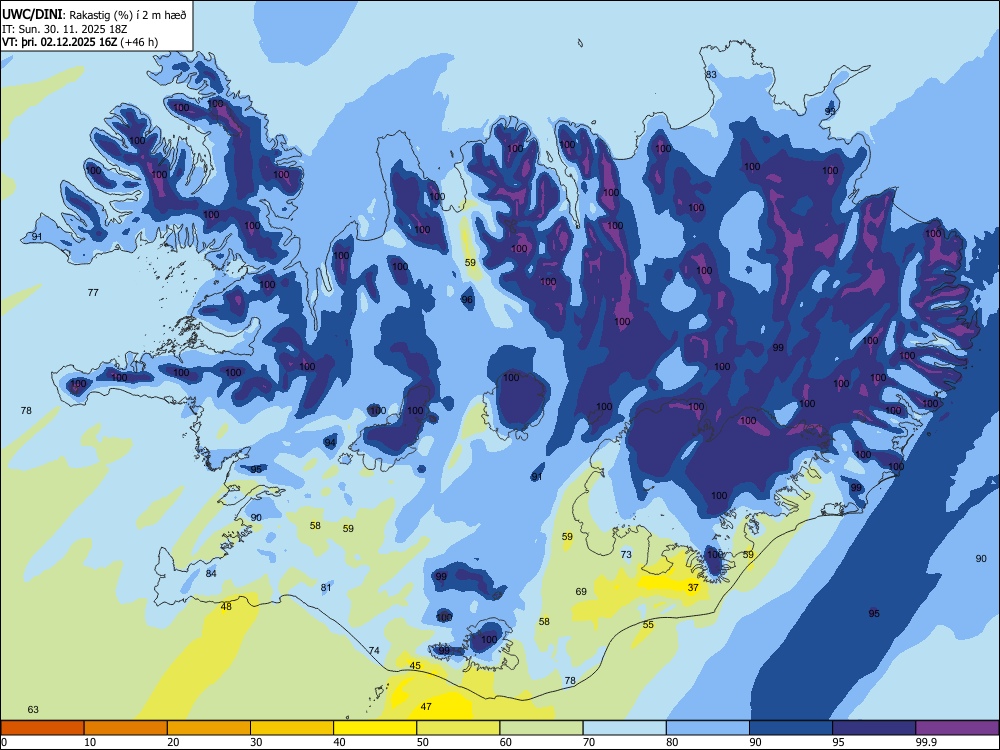Click the legend scale label 0
This screenshot has width=1000, height=750.
[x=4, y=742]
